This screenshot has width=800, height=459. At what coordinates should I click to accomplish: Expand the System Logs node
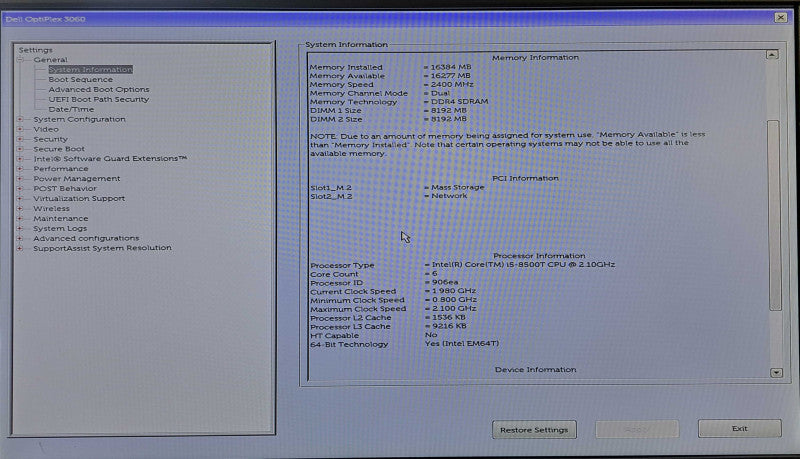(20, 228)
